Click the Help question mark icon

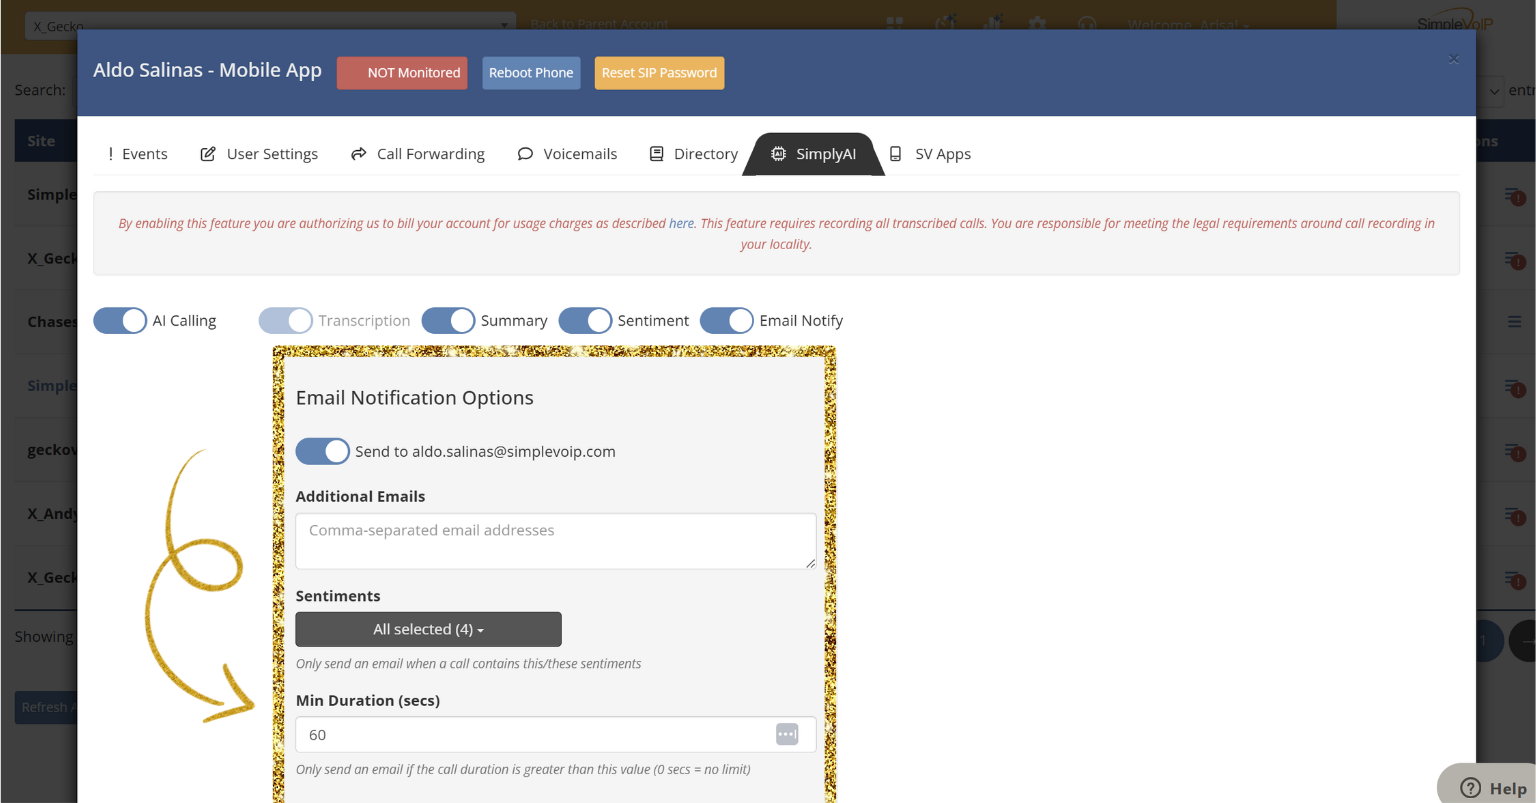pyautogui.click(x=1470, y=788)
